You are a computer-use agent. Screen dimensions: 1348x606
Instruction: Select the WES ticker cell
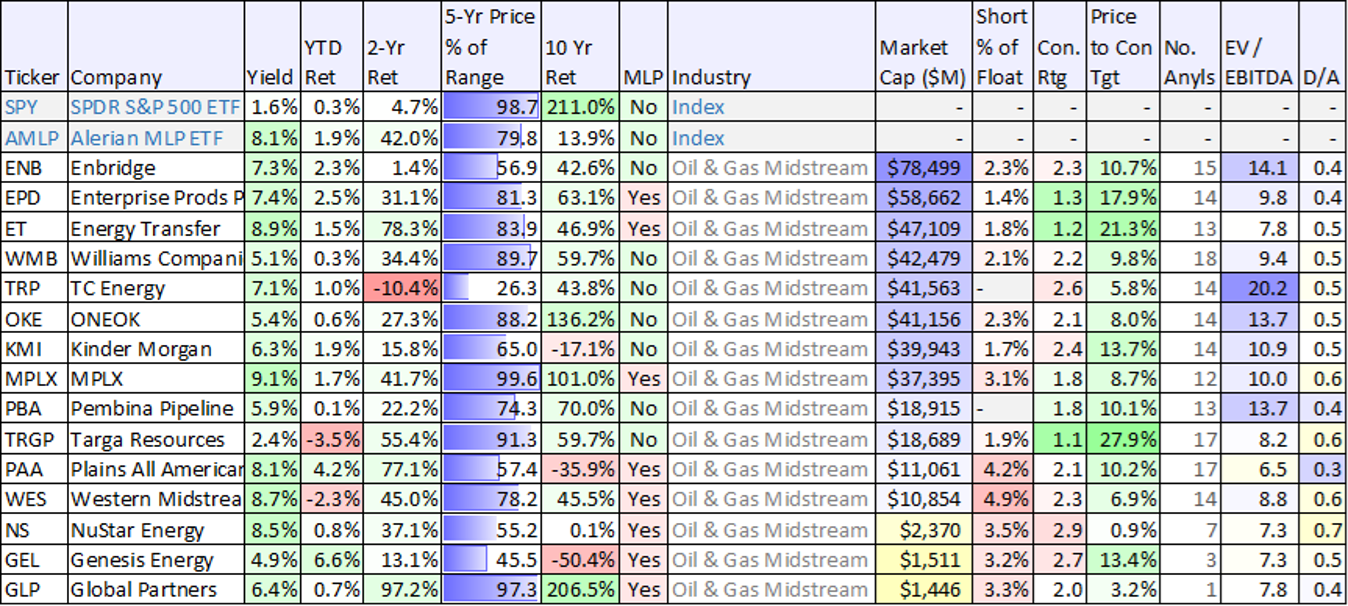[x=35, y=499]
